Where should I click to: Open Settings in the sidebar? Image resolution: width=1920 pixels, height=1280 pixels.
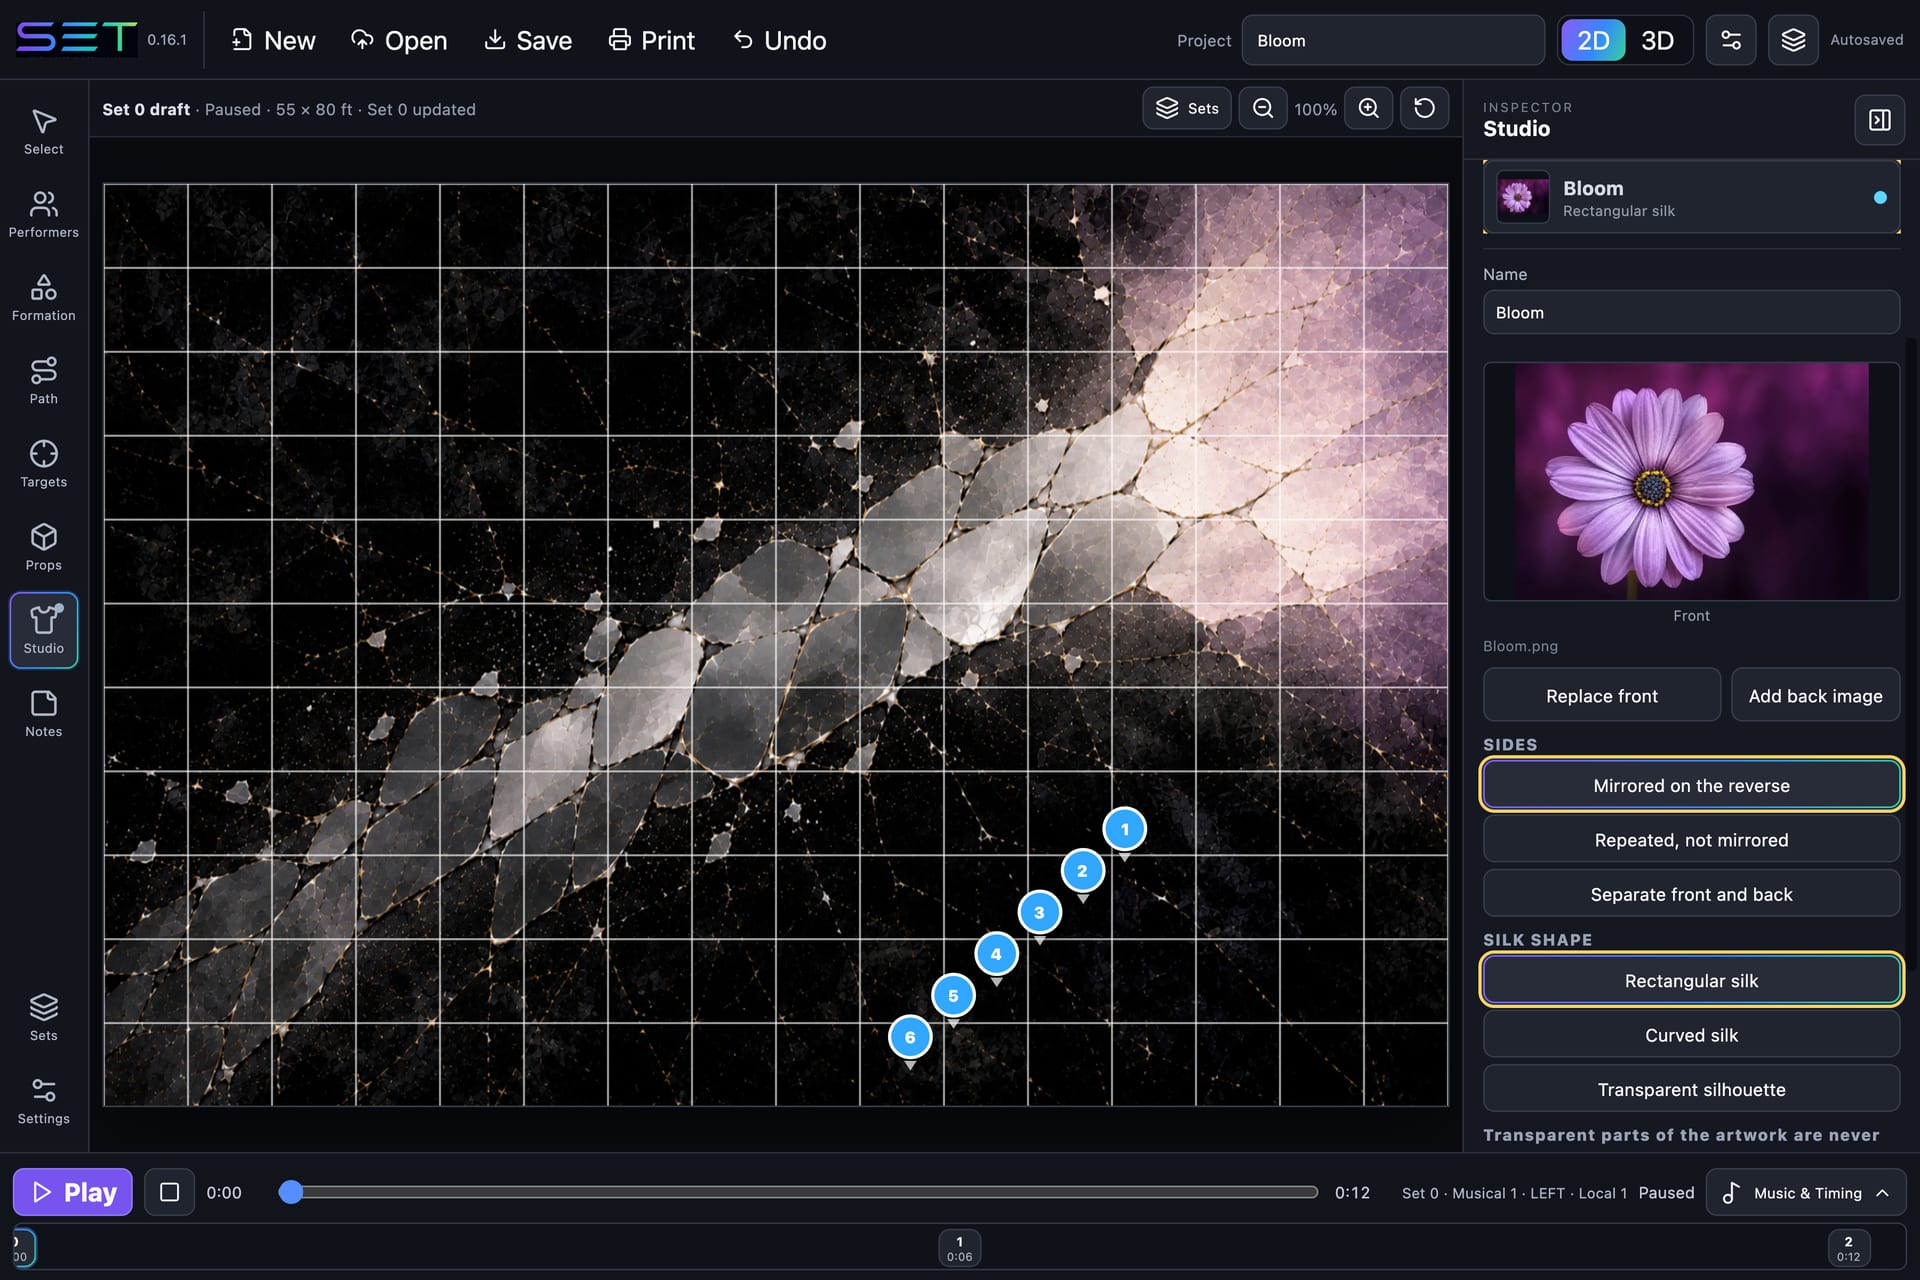[x=43, y=1101]
